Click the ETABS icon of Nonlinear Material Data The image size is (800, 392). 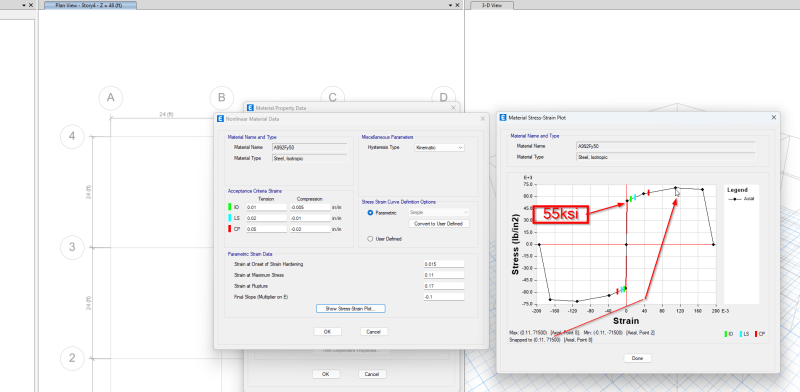(220, 118)
